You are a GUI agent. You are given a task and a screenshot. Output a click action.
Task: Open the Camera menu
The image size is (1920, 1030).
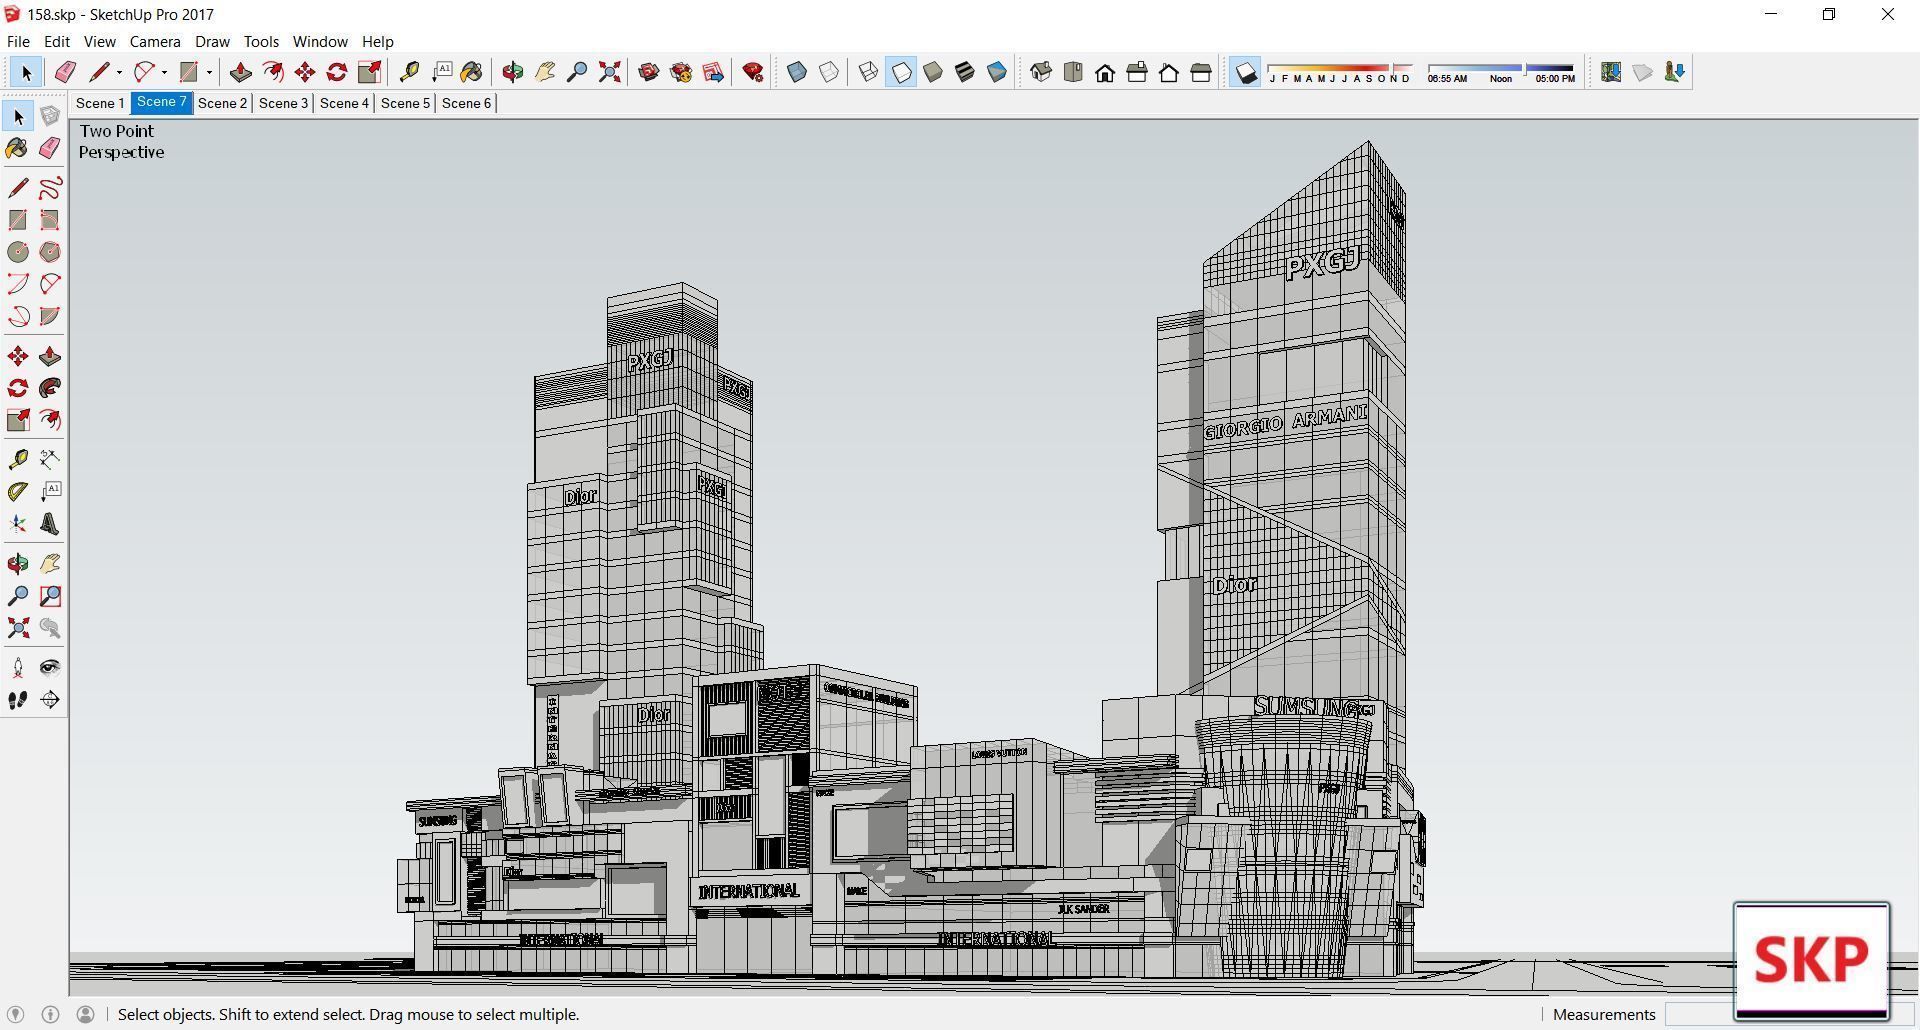(x=155, y=41)
